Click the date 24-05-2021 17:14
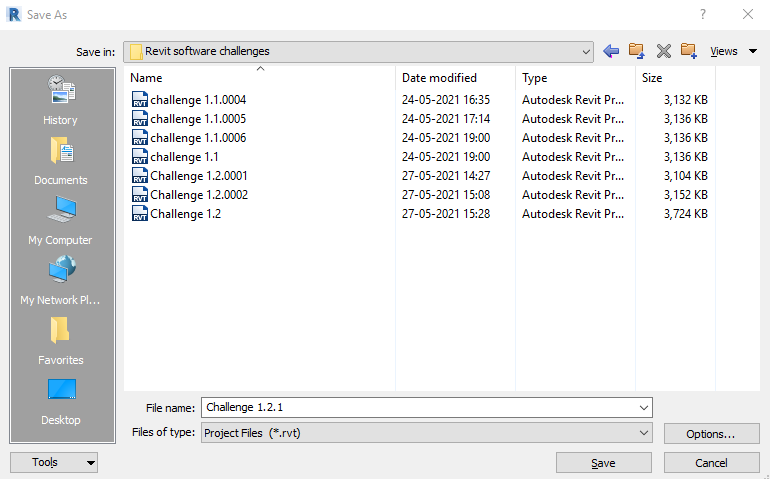This screenshot has height=479, width=770. (446, 119)
